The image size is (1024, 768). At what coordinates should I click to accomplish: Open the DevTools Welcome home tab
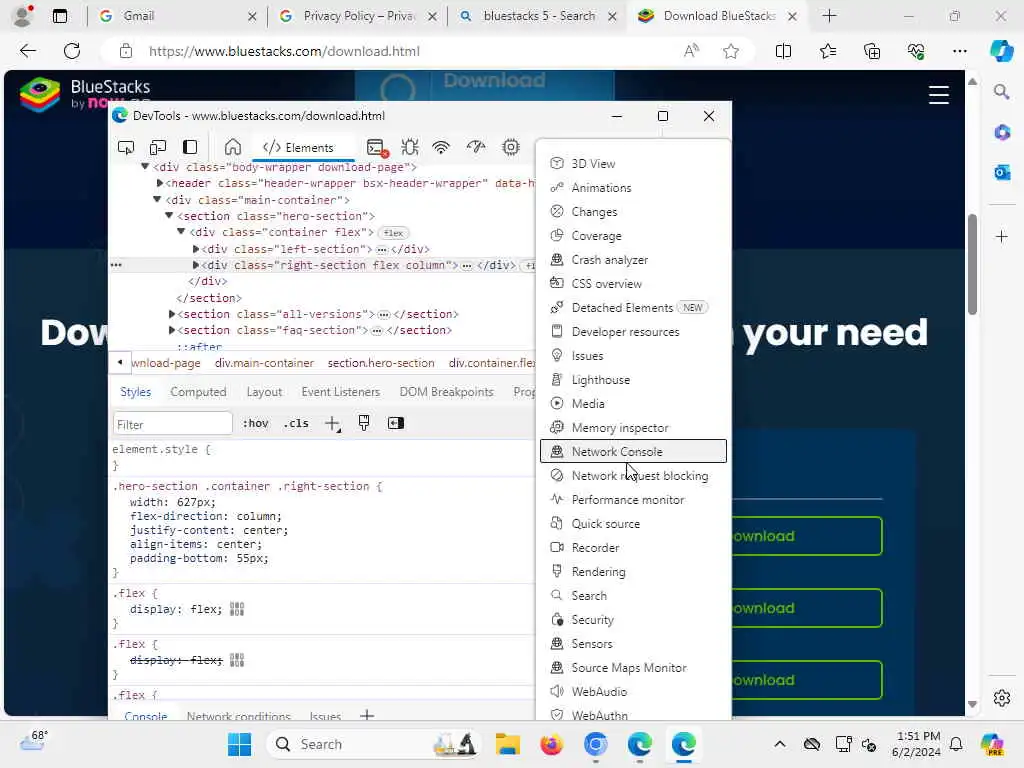tap(233, 148)
